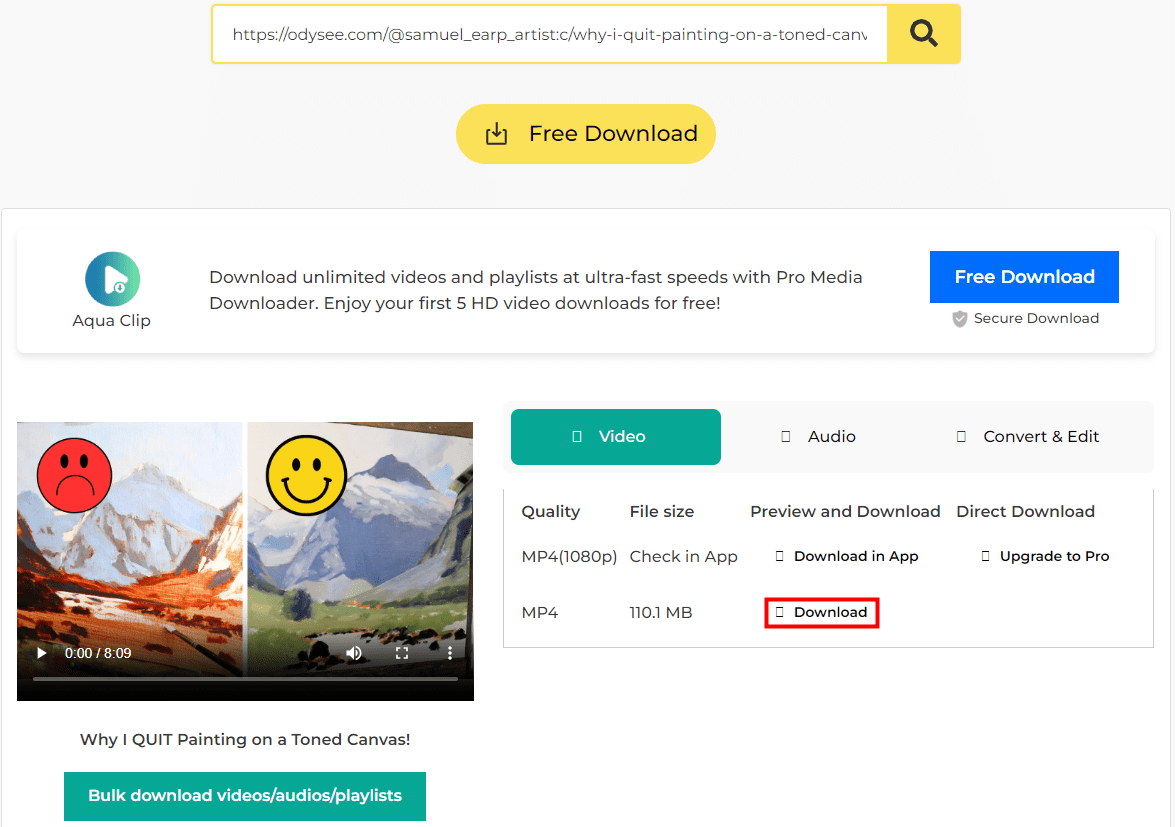The image size is (1175, 827).
Task: Click the magnifying glass search icon
Action: pos(923,34)
